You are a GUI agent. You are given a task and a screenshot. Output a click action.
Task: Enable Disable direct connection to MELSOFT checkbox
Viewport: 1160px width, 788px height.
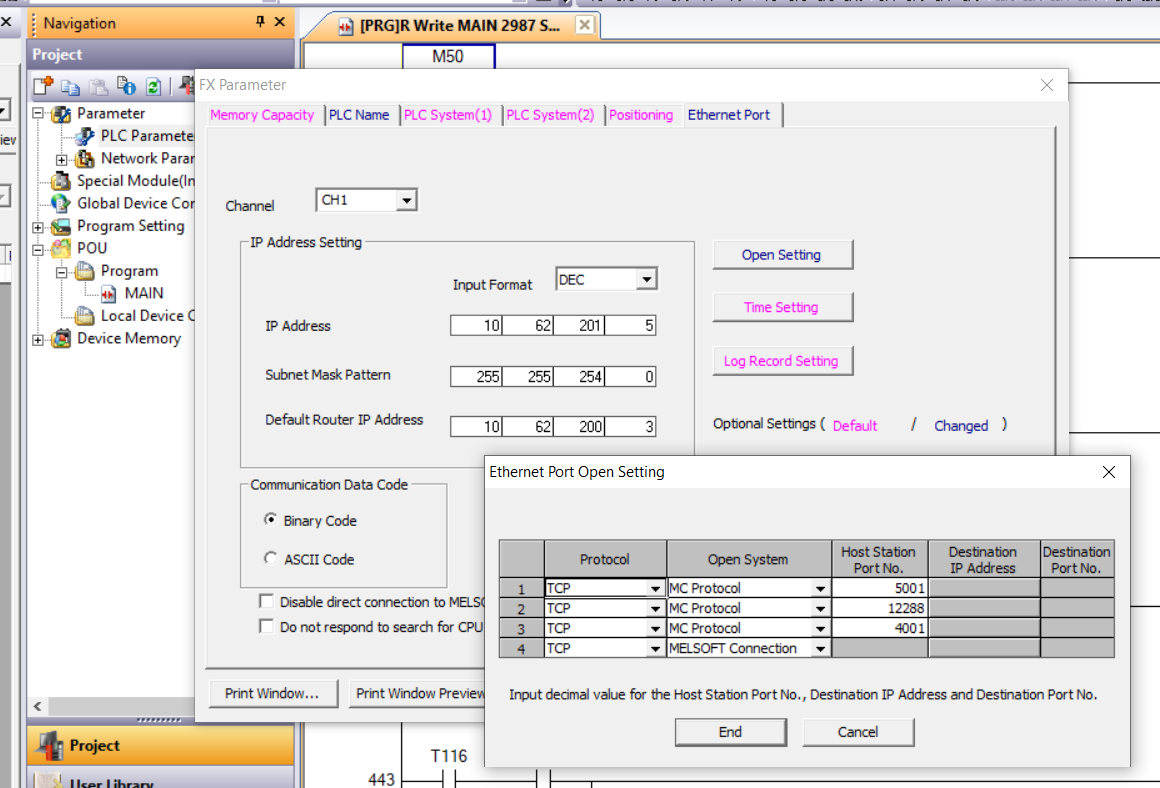(x=266, y=601)
